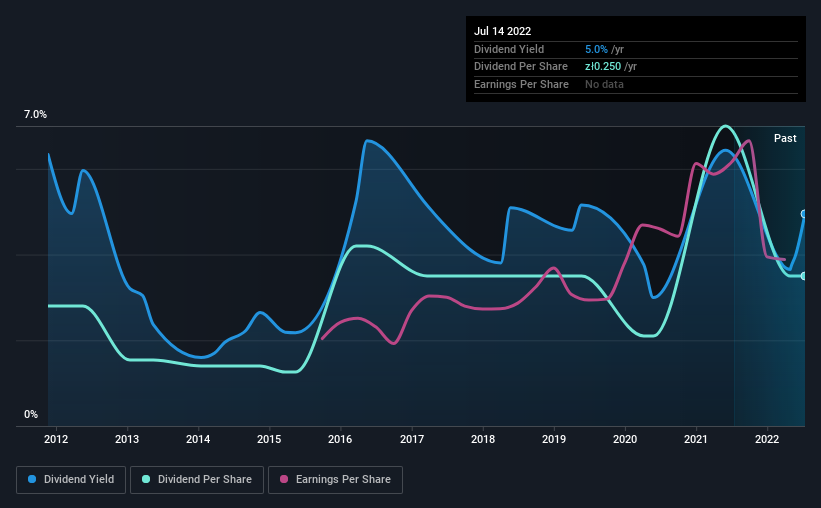Select 2016 on the time axis
The height and width of the screenshot is (508, 821).
(340, 438)
